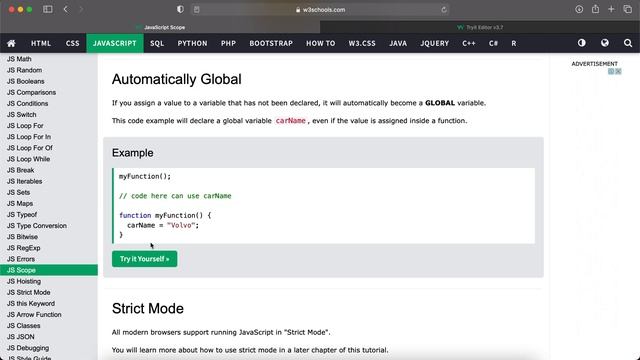The width and height of the screenshot is (640, 360).
Task: Open JS Debugging in sidebar
Action: (x=49, y=348)
